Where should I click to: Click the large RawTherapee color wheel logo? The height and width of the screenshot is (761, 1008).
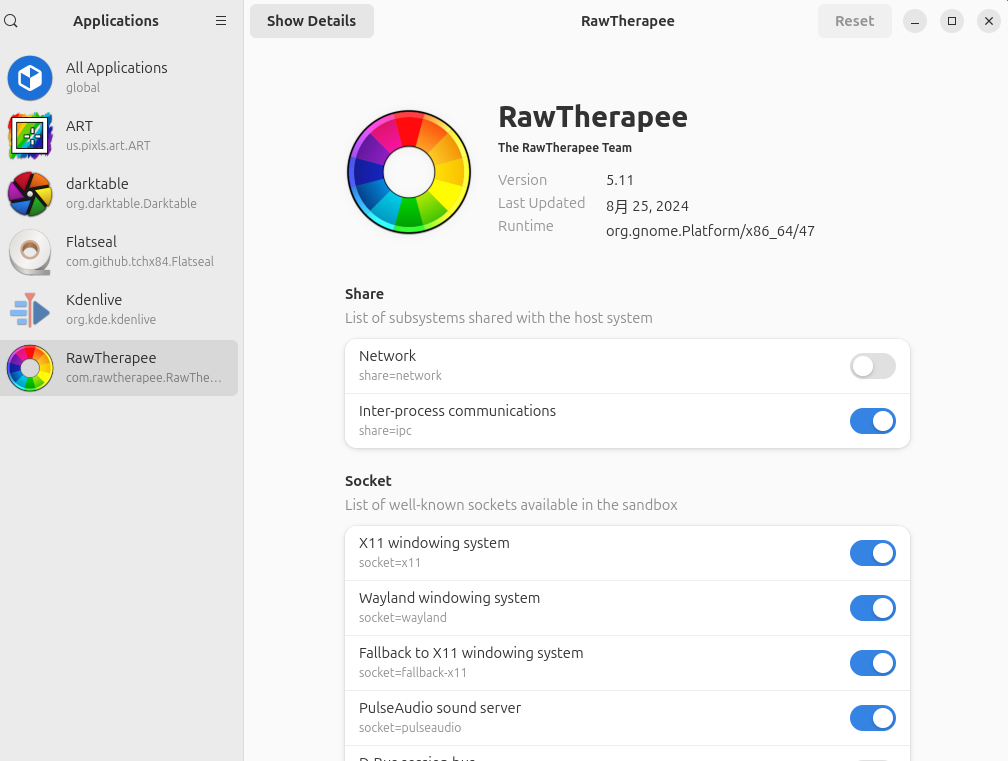pos(409,172)
